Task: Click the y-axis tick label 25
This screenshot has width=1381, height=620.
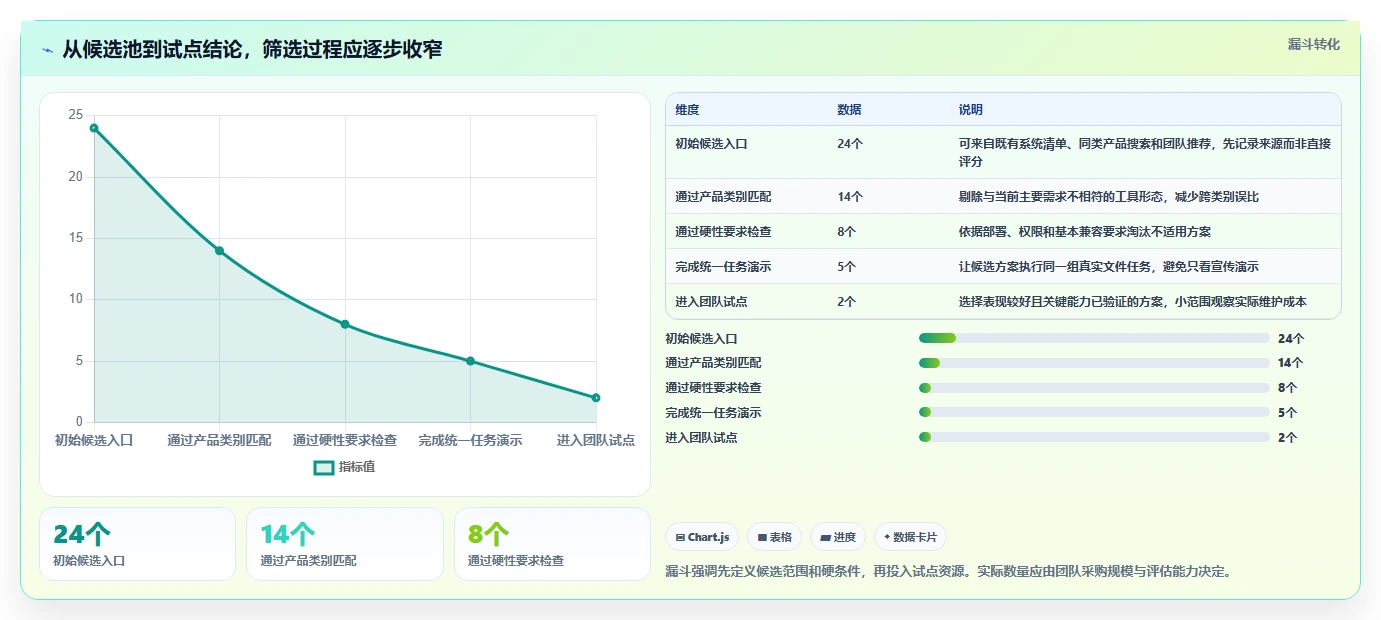Action: [x=76, y=116]
